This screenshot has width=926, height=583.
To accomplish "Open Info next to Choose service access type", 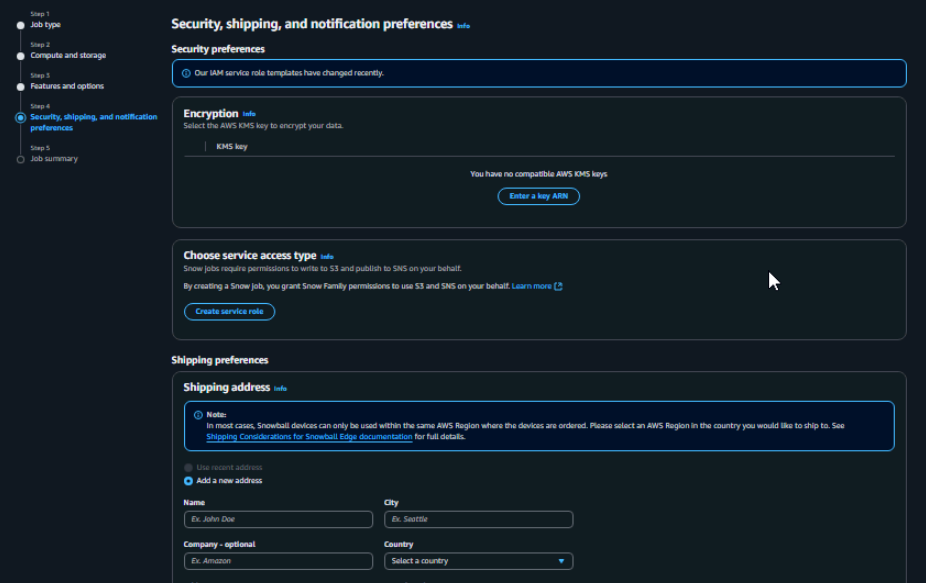I will (x=327, y=257).
